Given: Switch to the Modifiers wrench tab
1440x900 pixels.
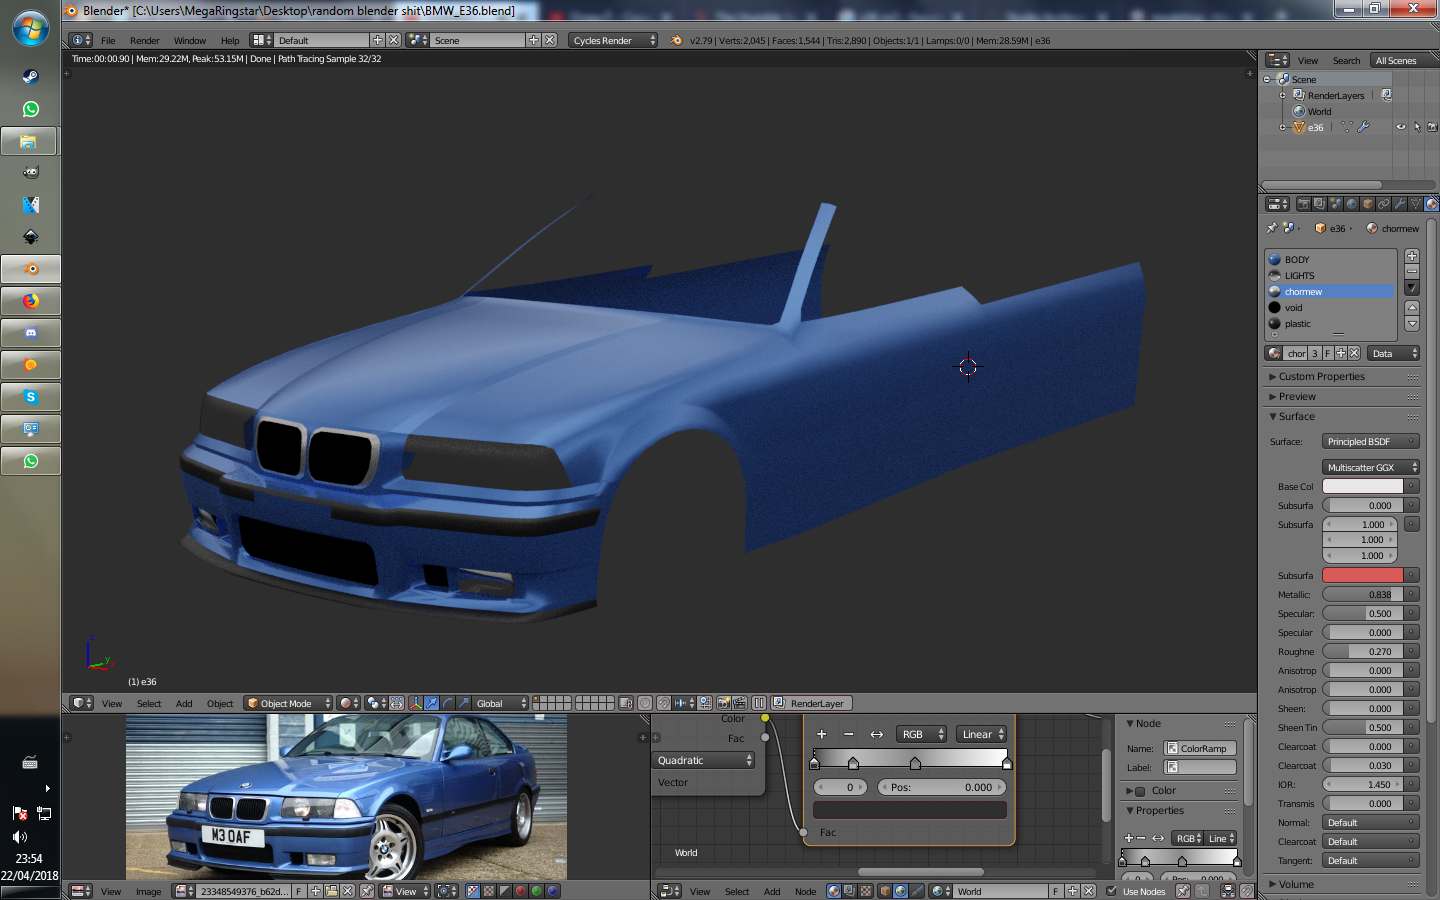Looking at the screenshot, I should pyautogui.click(x=1400, y=204).
